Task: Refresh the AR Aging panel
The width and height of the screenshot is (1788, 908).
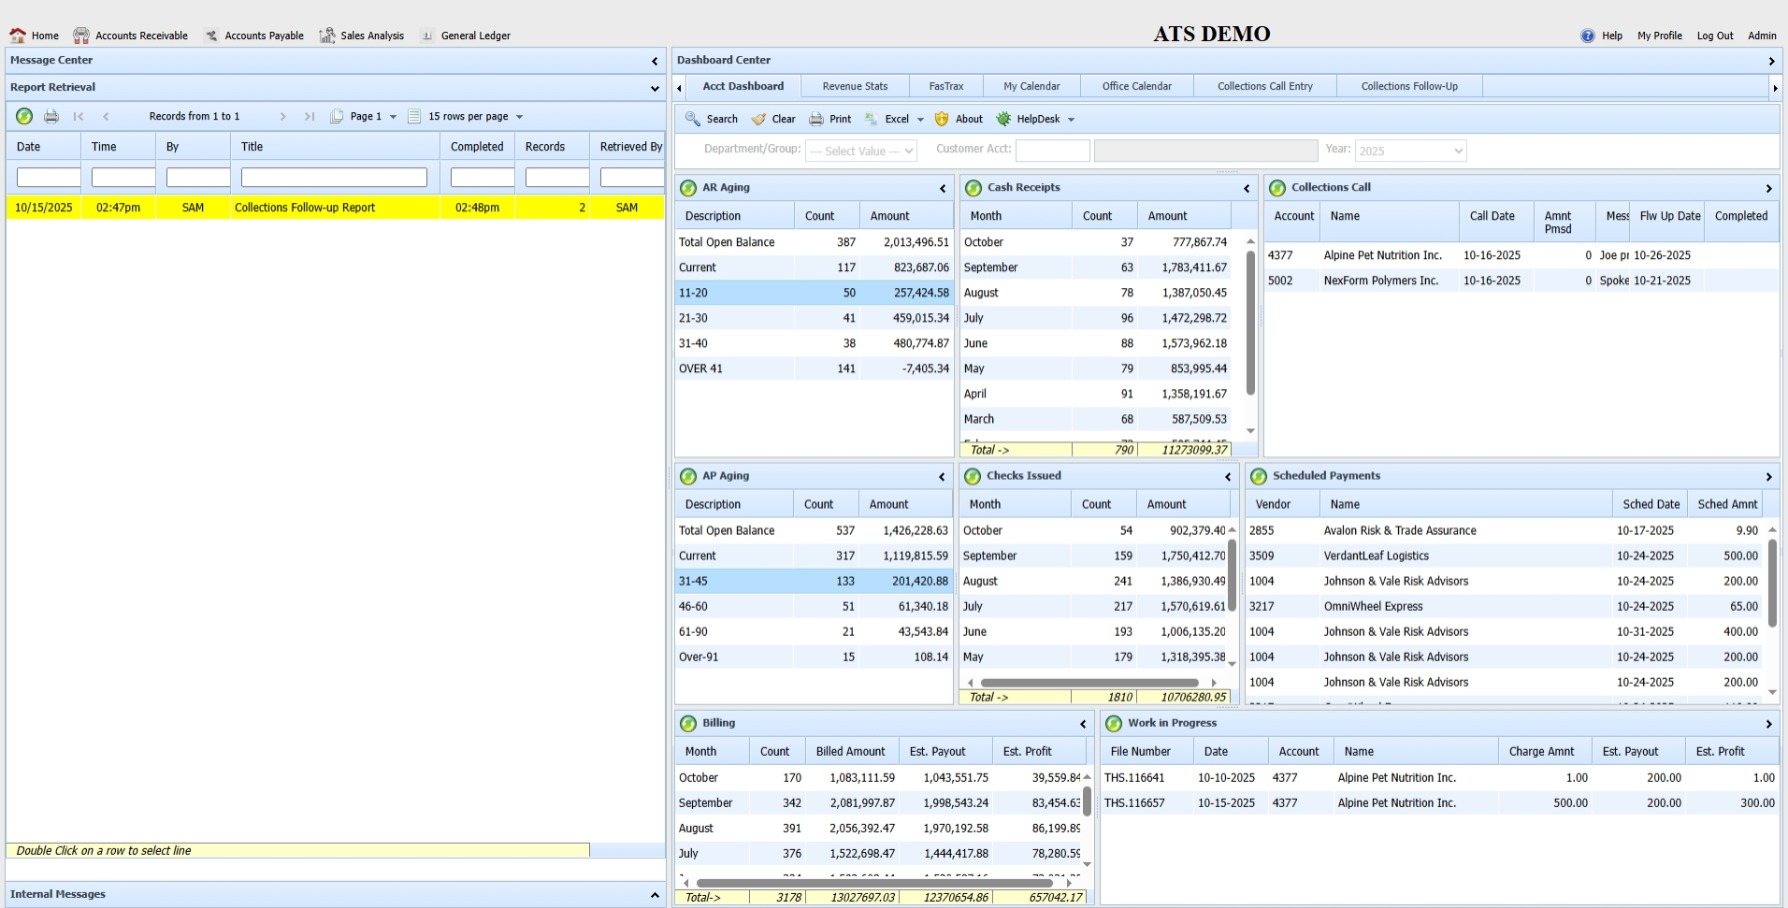Action: pyautogui.click(x=688, y=188)
